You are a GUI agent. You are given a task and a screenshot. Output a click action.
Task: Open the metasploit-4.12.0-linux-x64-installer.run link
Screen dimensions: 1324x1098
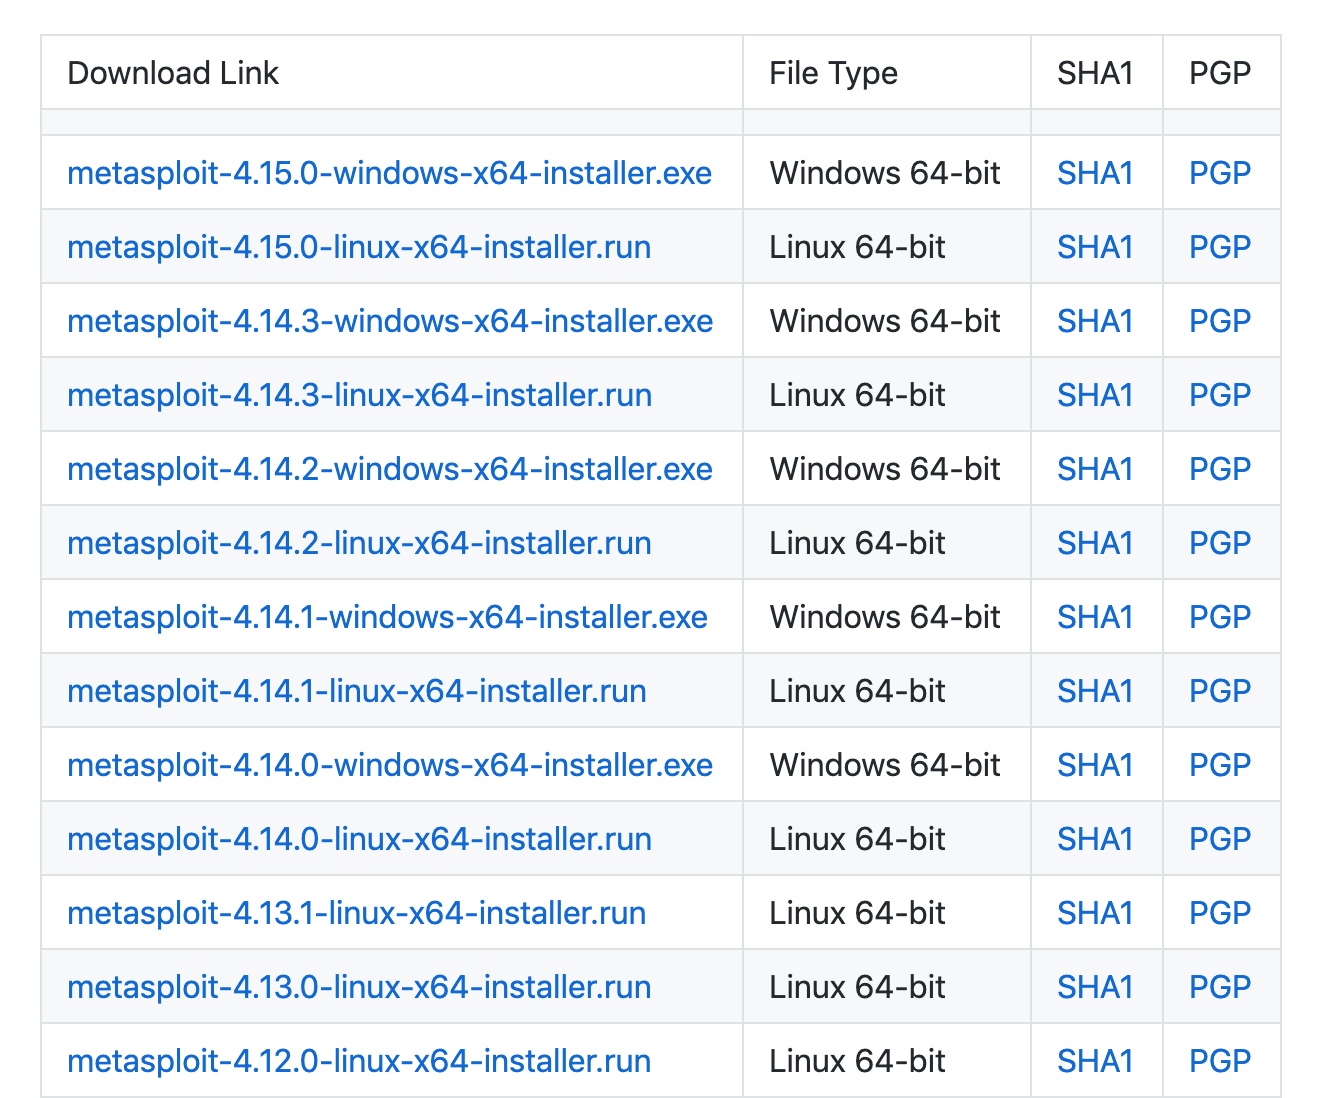(x=359, y=1061)
